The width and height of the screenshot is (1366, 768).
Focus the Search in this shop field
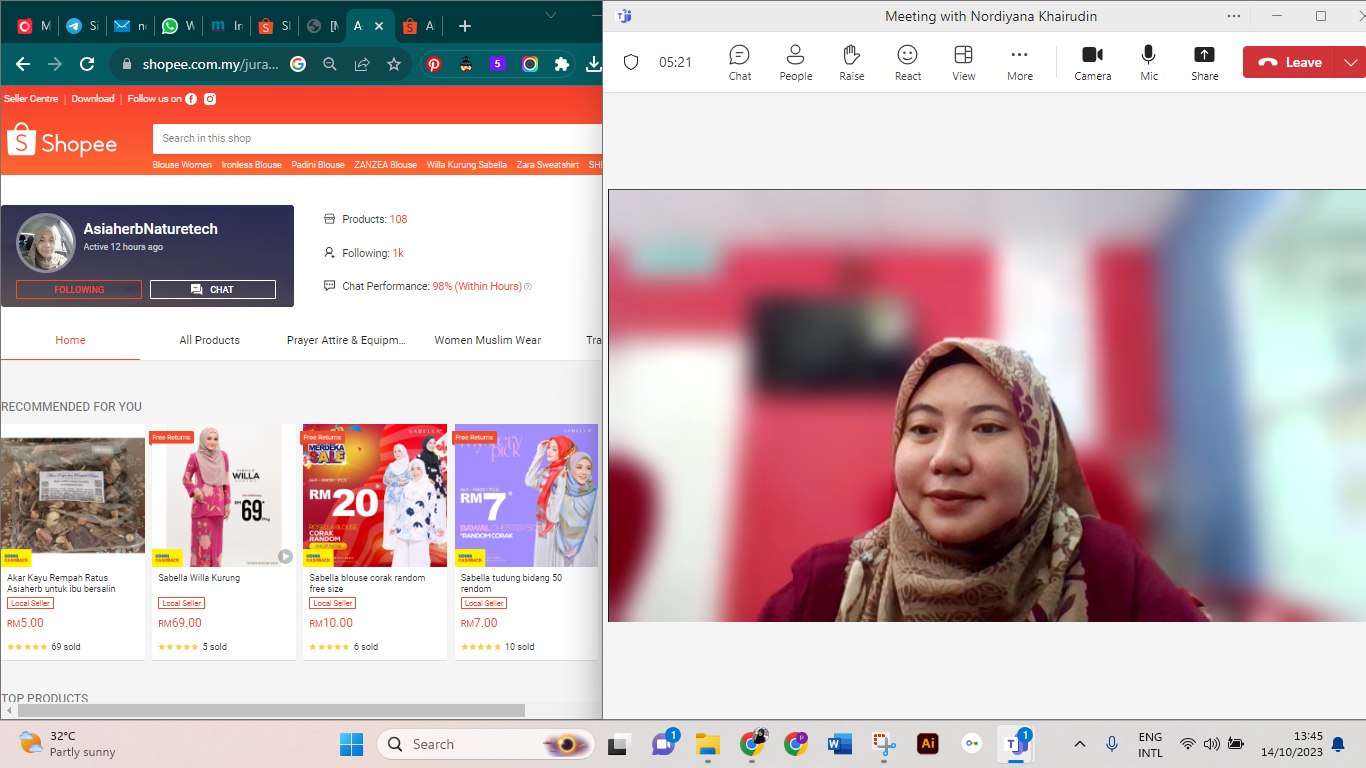(x=377, y=138)
